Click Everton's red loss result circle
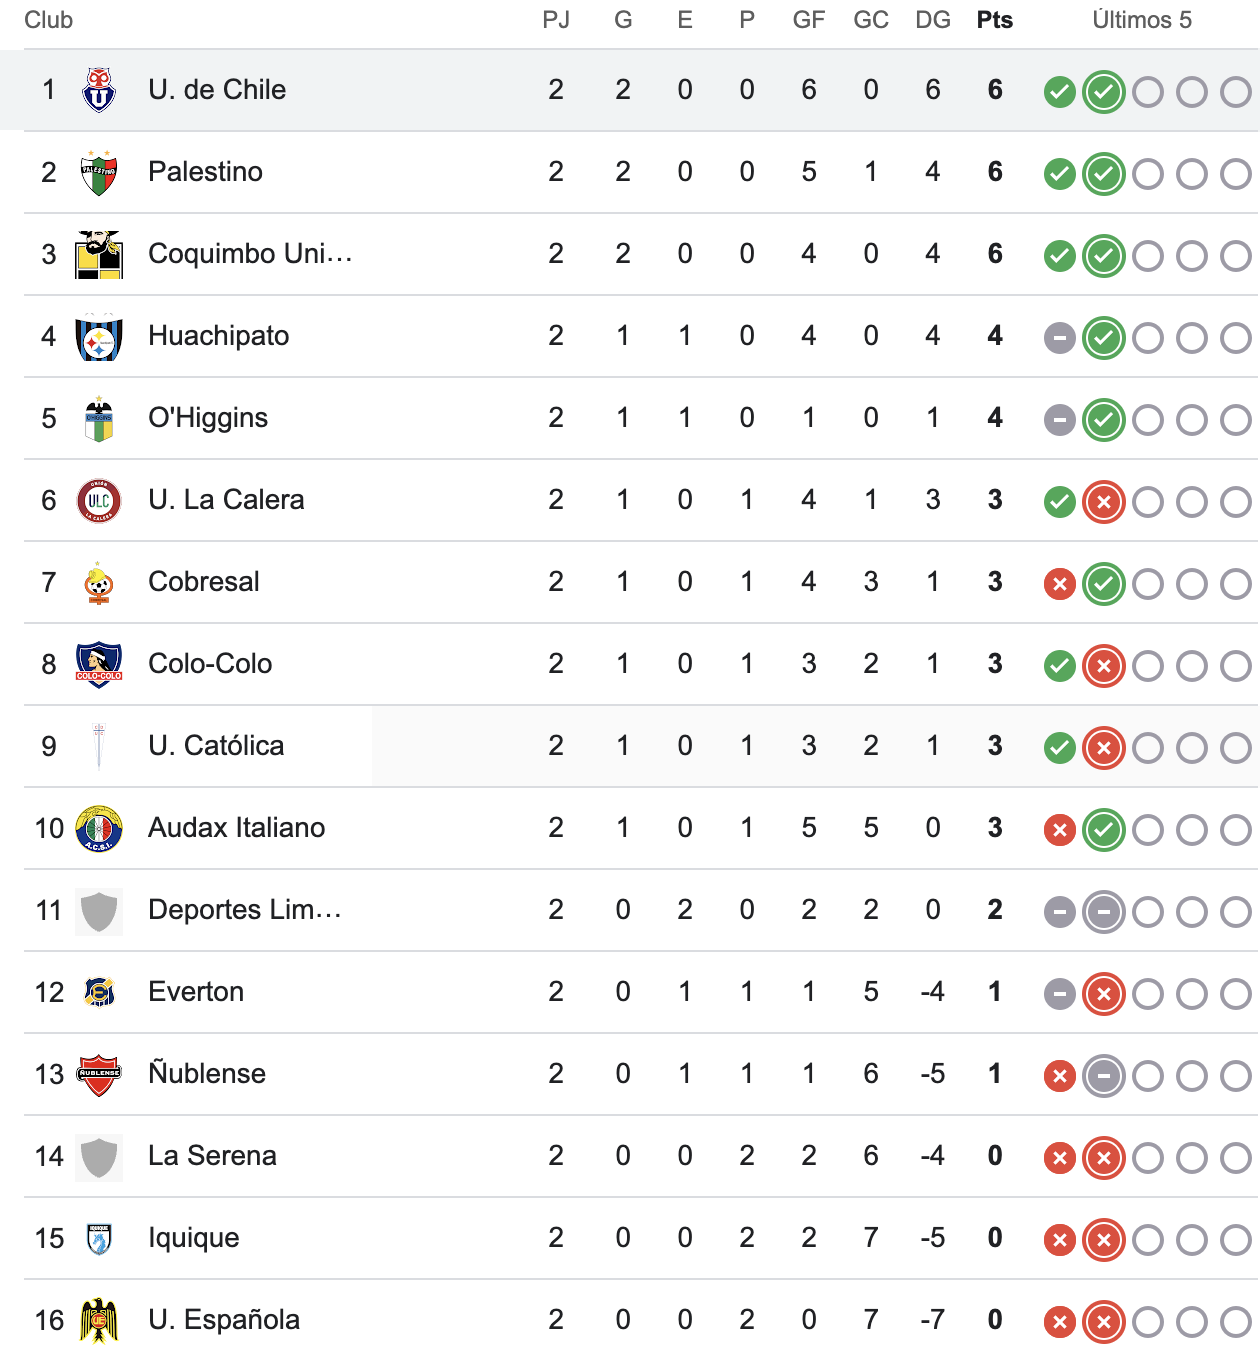The image size is (1260, 1352). click(1104, 993)
